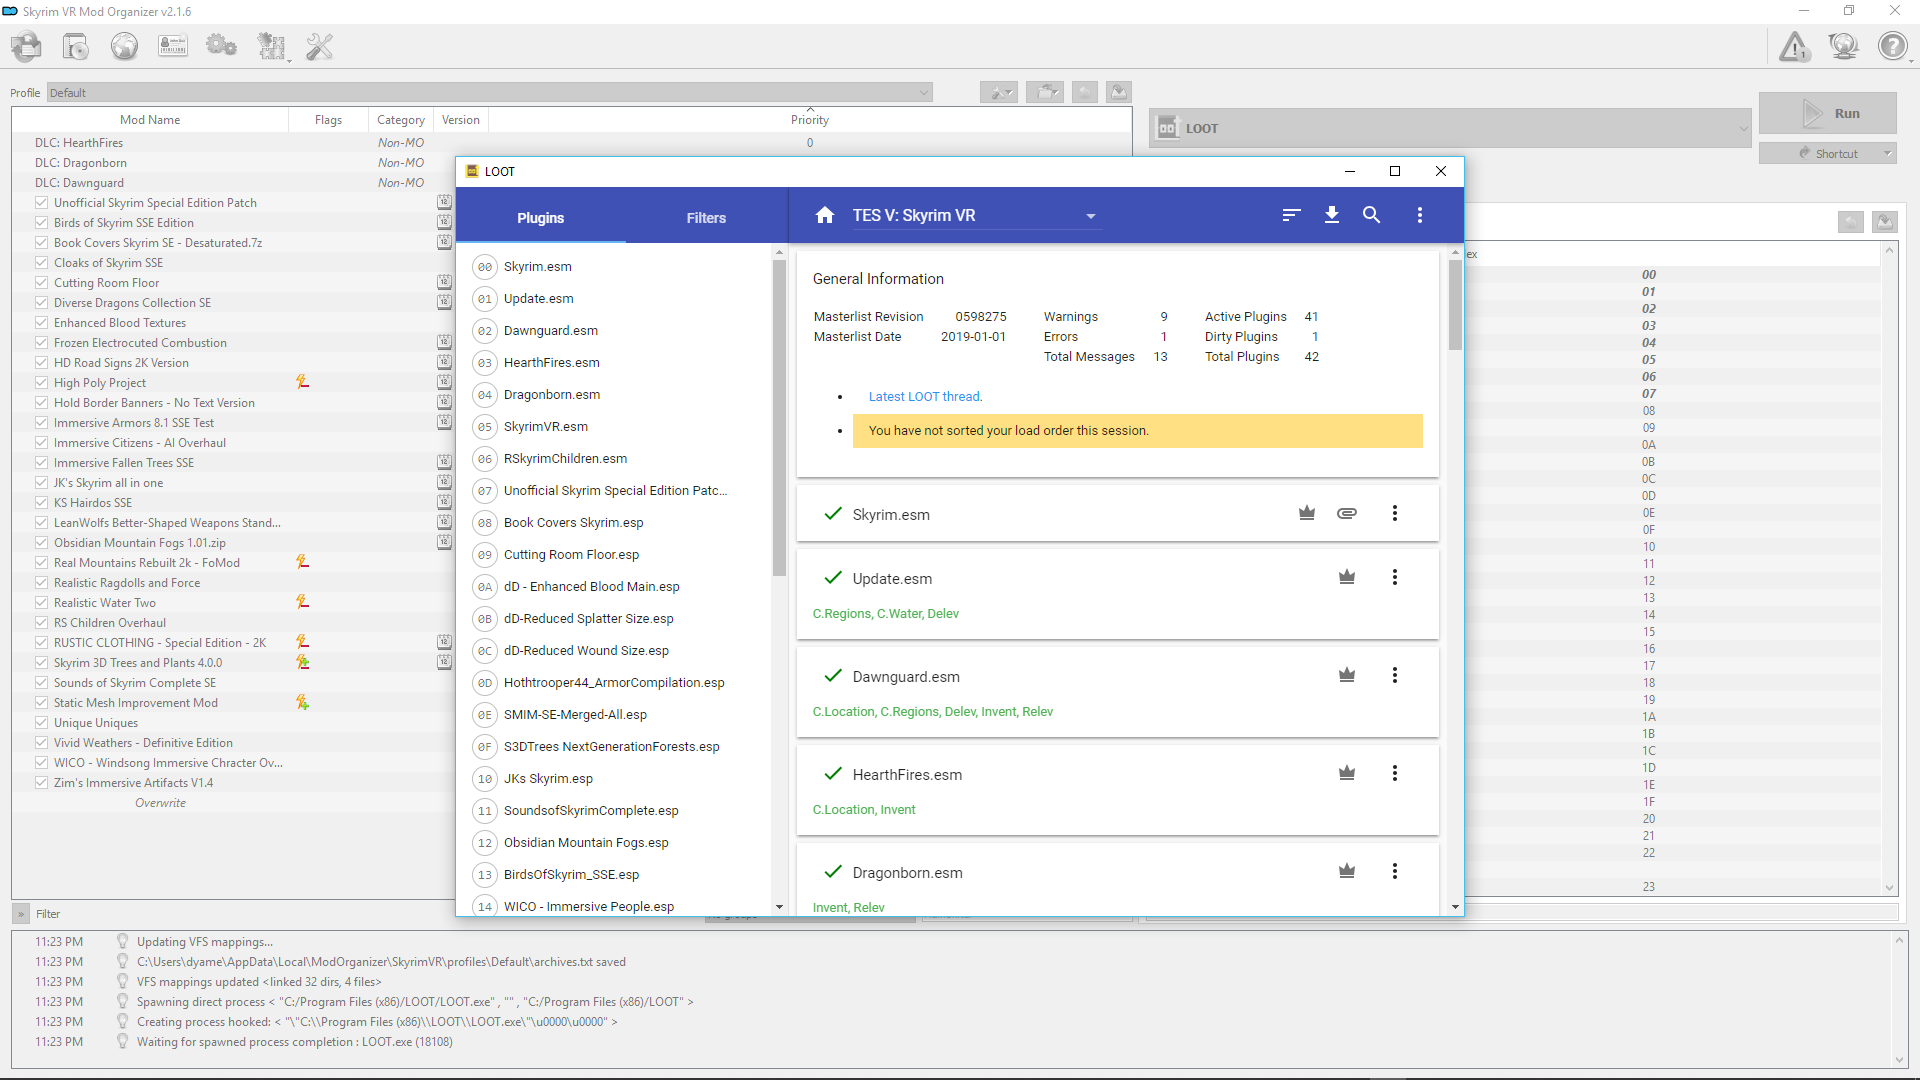Screen dimensions: 1920x1080
Task: Click the update globe icon near Help
Action: pos(1843,46)
